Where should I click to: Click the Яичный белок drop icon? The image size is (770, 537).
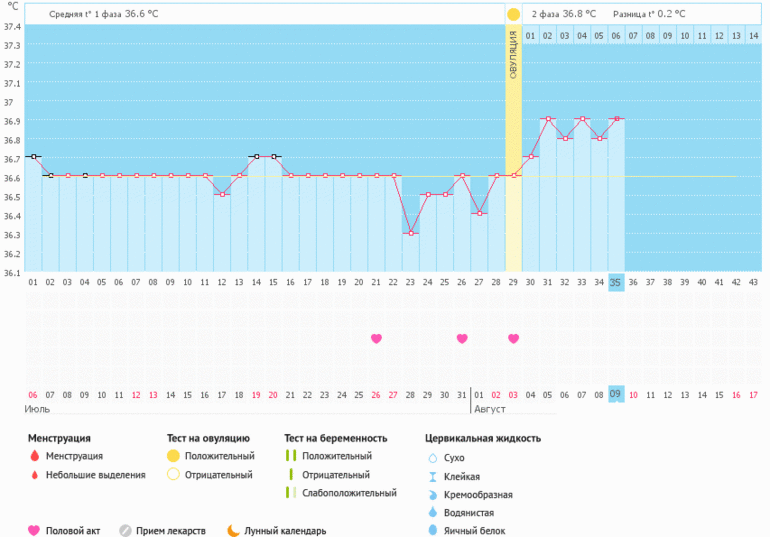(x=432, y=531)
